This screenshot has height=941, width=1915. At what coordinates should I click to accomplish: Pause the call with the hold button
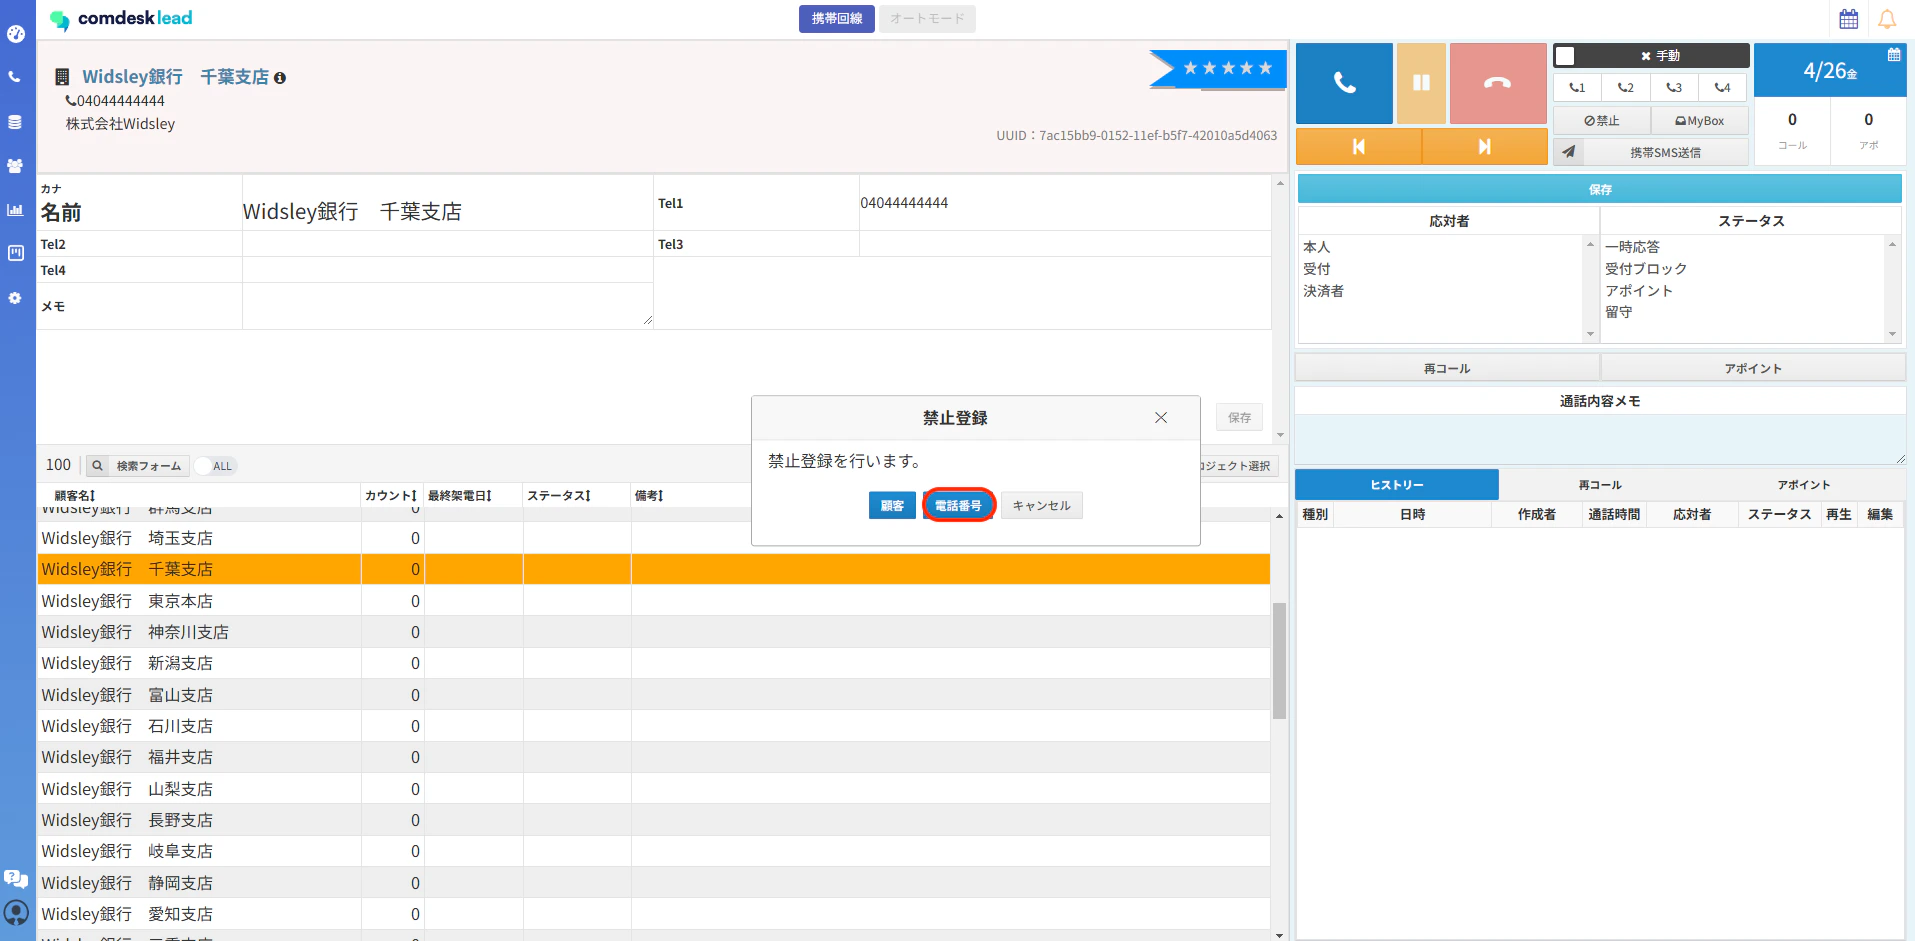pos(1421,83)
